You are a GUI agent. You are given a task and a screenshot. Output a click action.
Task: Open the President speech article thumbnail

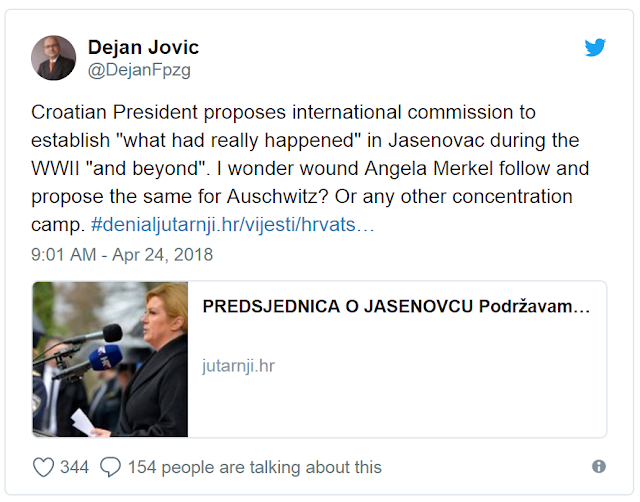pyautogui.click(x=110, y=359)
